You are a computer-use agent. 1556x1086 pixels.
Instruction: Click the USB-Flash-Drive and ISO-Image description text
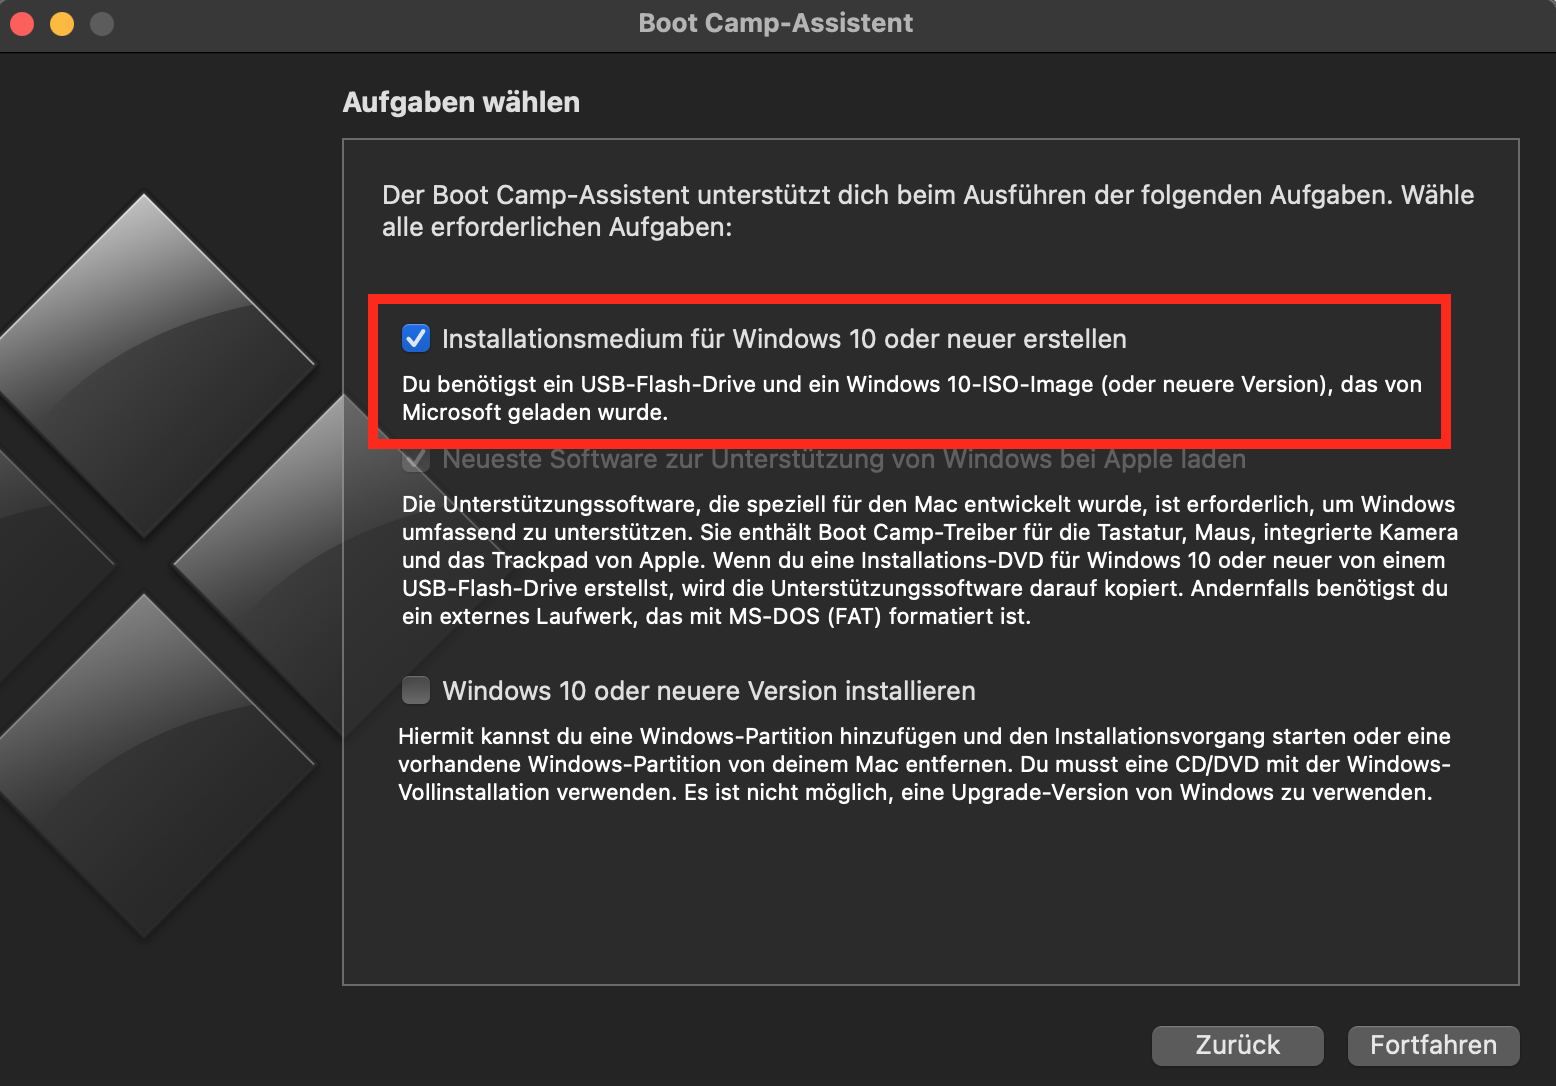pos(911,398)
